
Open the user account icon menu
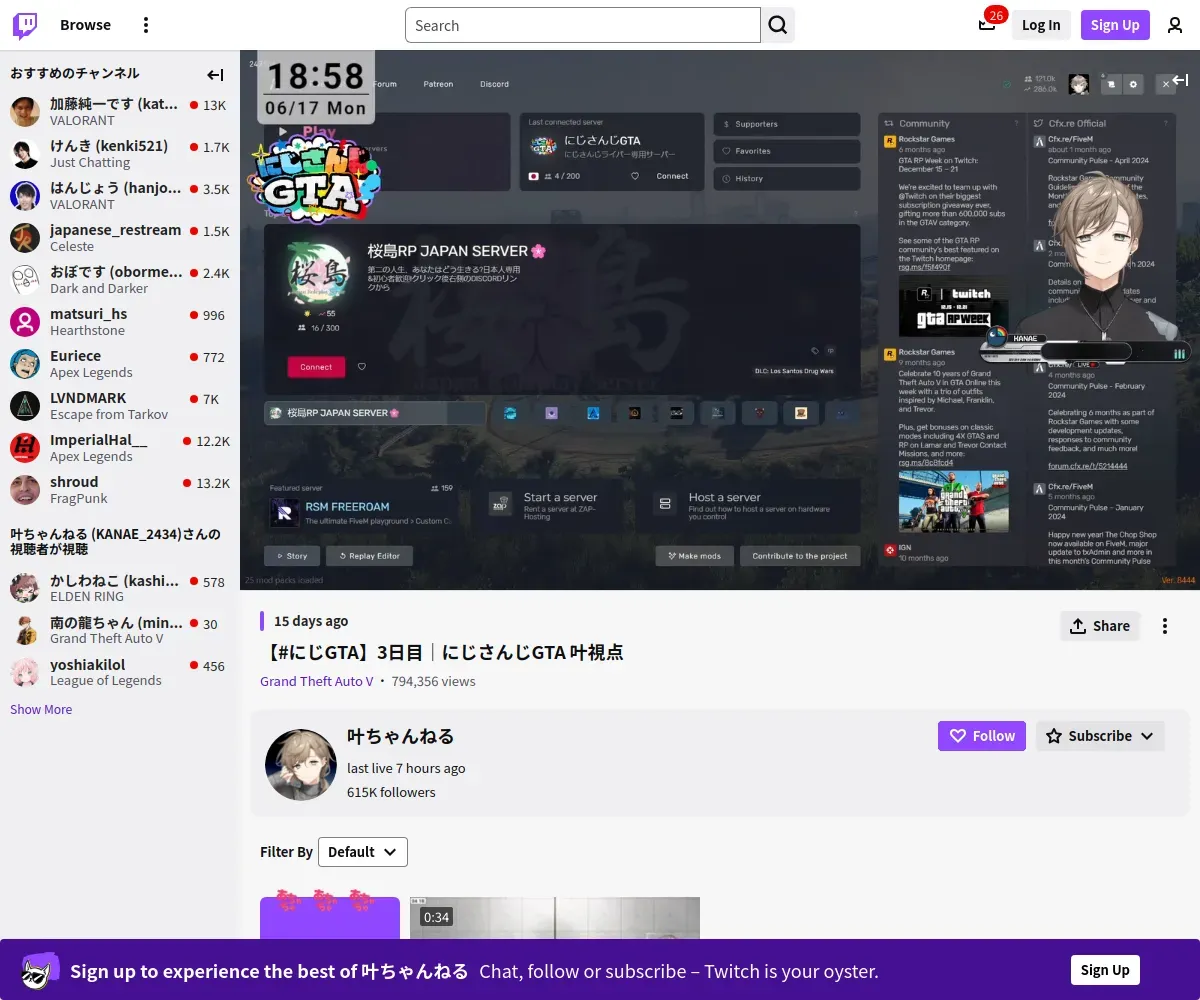pos(1175,25)
